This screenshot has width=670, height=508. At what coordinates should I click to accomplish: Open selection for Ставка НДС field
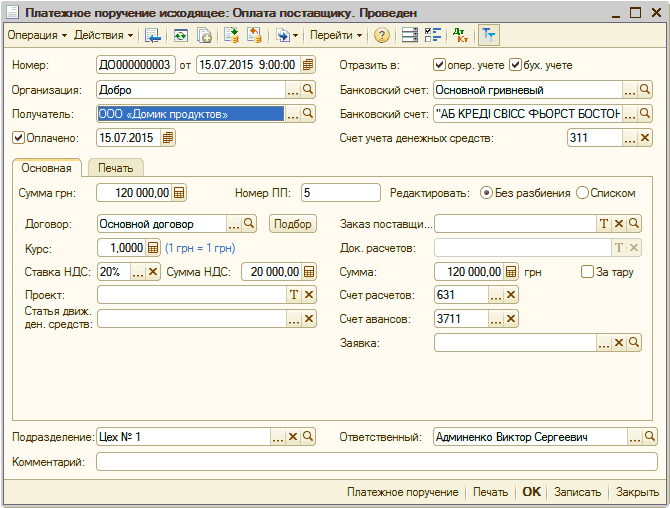[x=136, y=272]
